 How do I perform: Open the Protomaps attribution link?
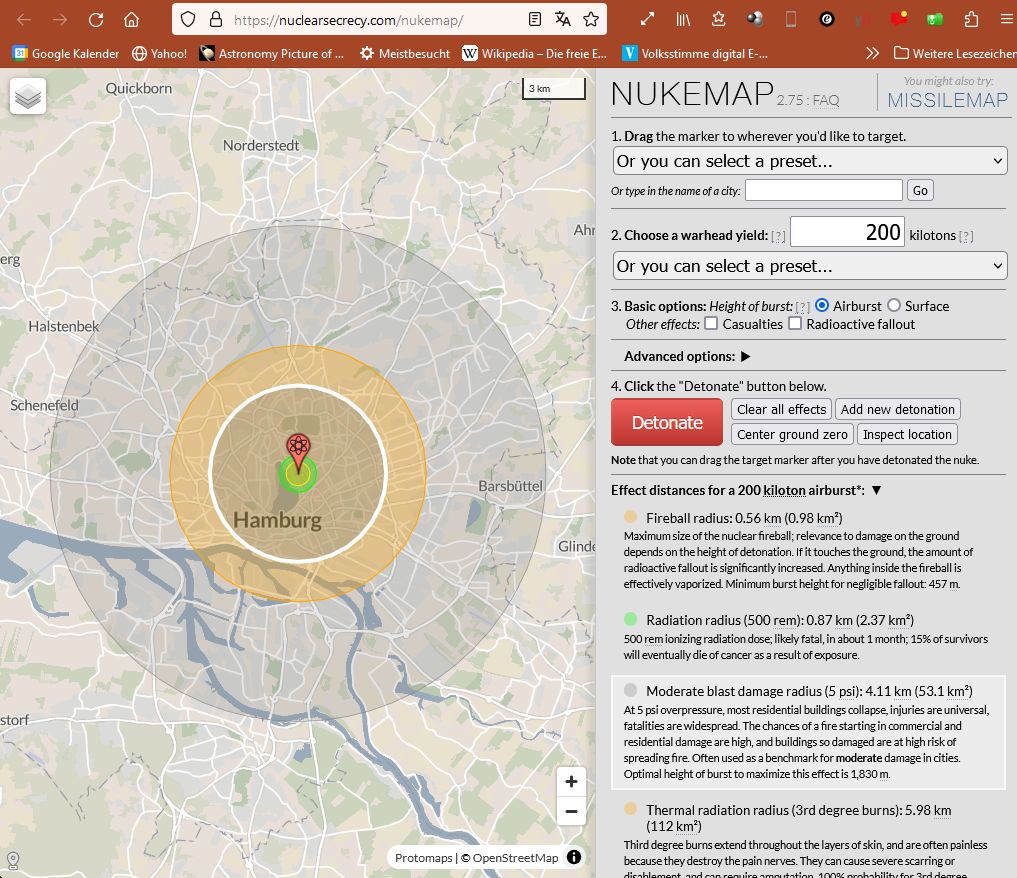[424, 858]
